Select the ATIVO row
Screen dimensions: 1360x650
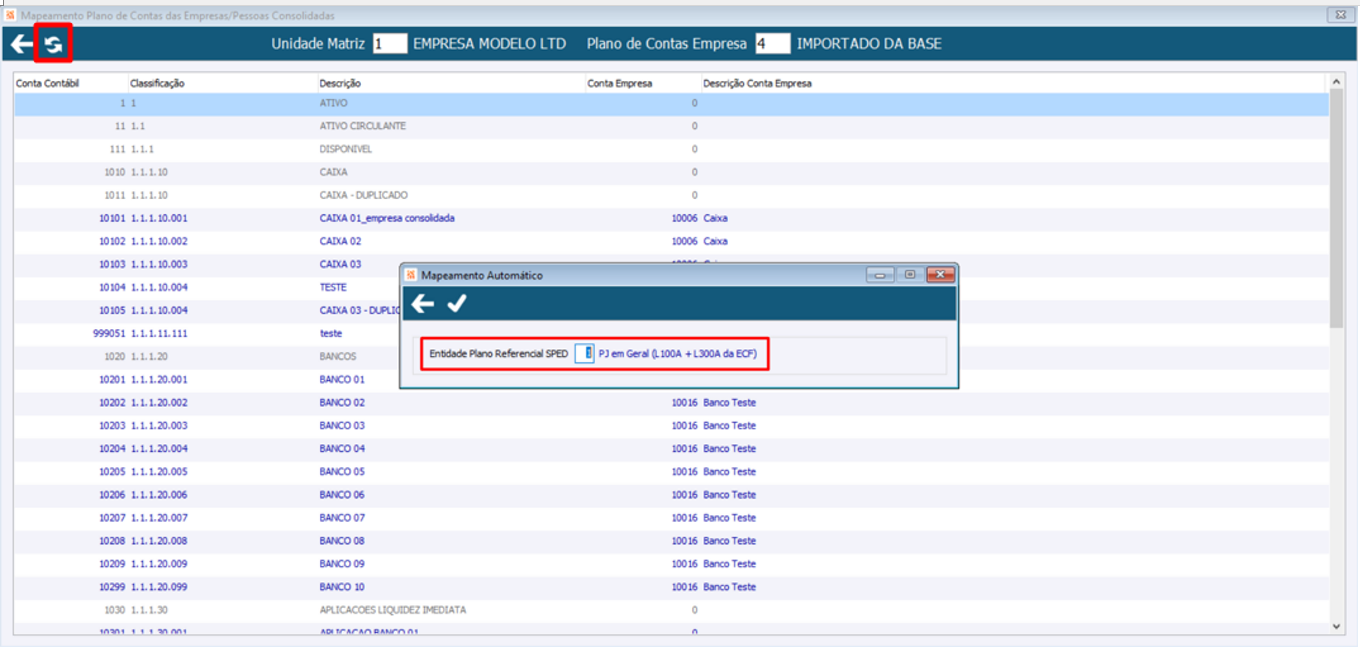tap(671, 103)
